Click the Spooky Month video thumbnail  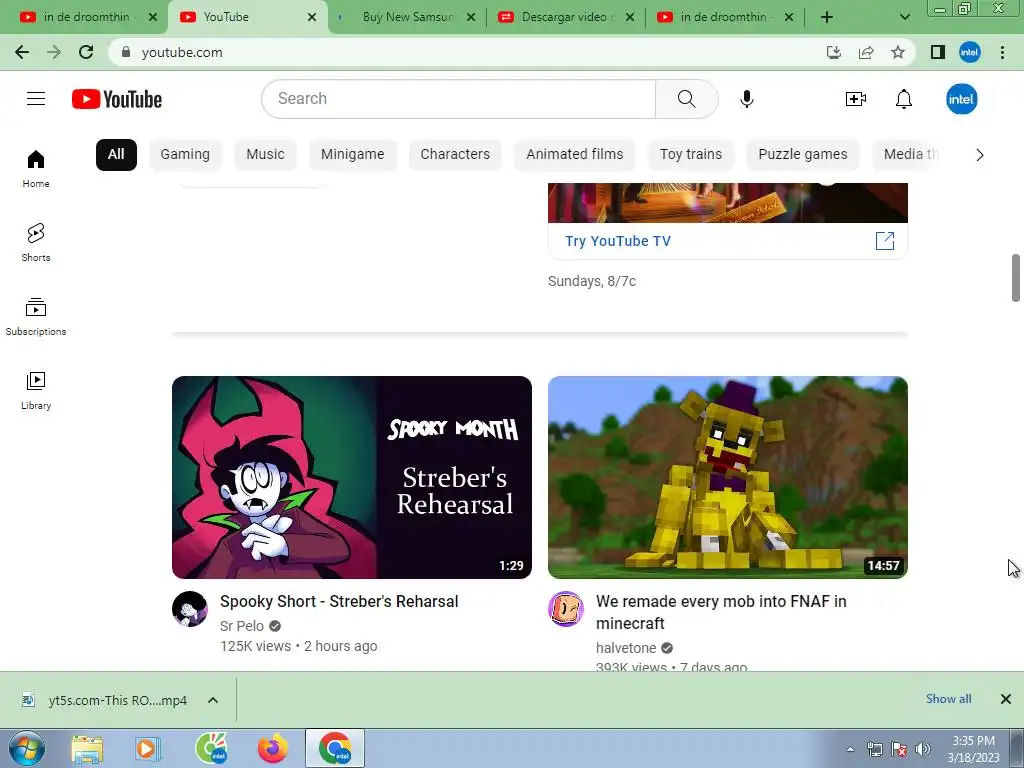click(x=352, y=477)
